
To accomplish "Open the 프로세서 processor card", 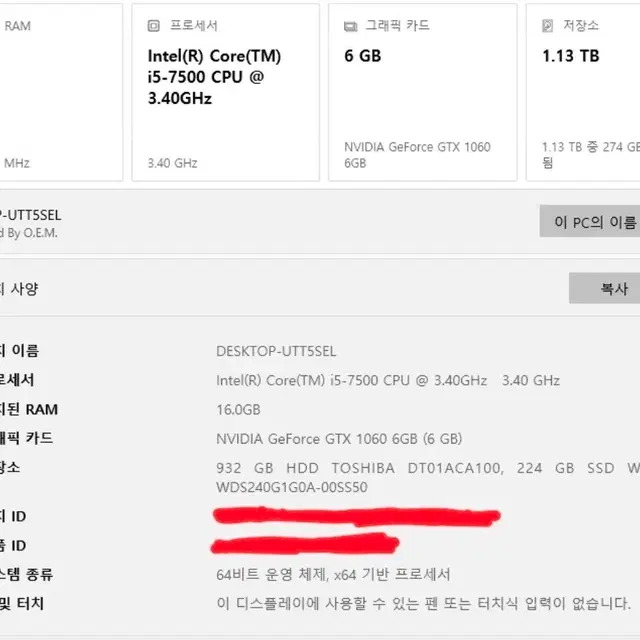I will pyautogui.click(x=225, y=92).
